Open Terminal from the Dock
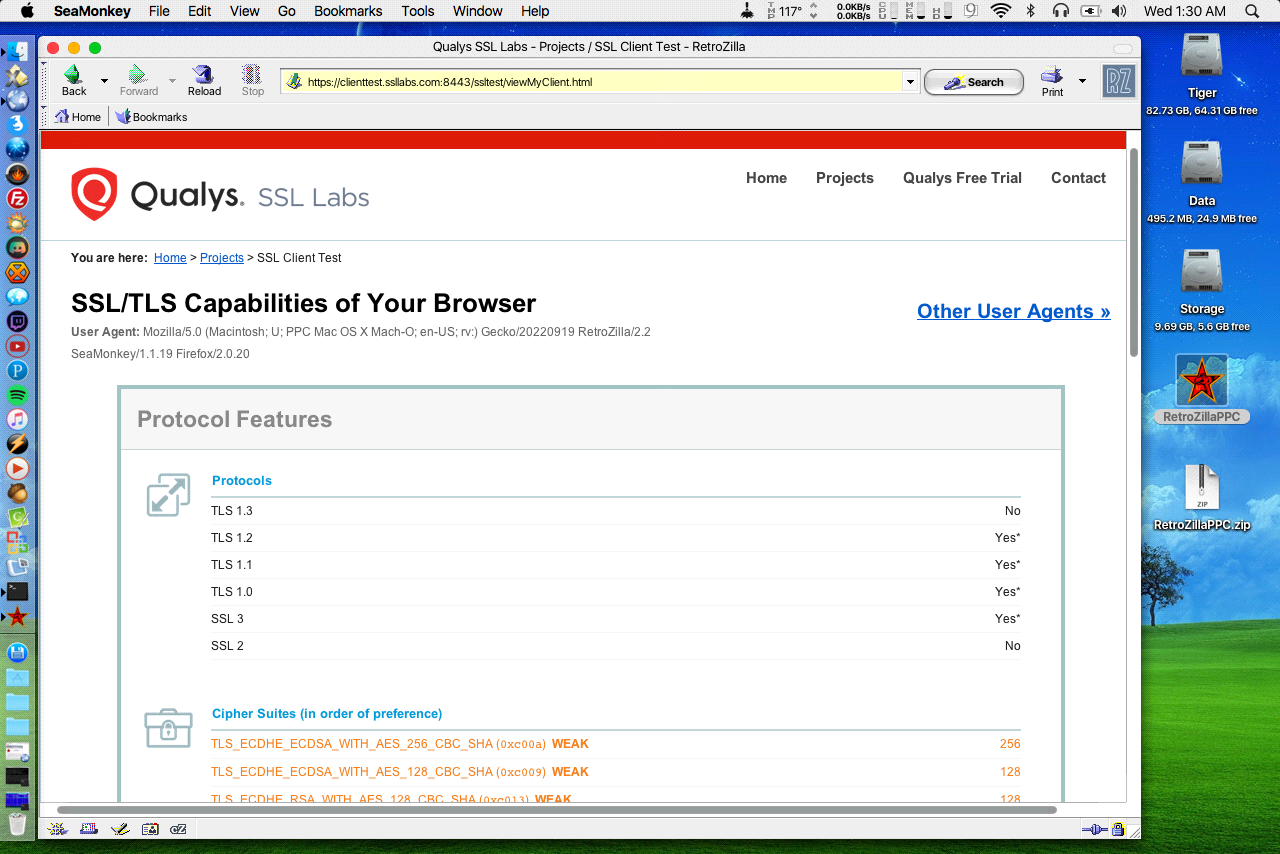Screen dimensions: 1280x854 pos(17,591)
